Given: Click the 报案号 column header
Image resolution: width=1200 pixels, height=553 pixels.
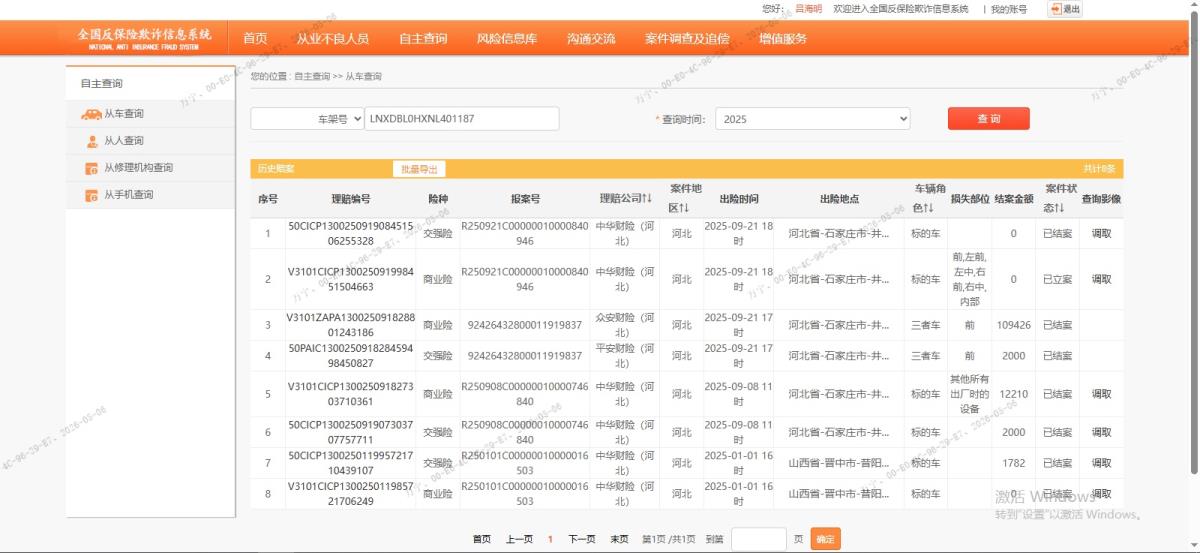Looking at the screenshot, I should pos(525,199).
